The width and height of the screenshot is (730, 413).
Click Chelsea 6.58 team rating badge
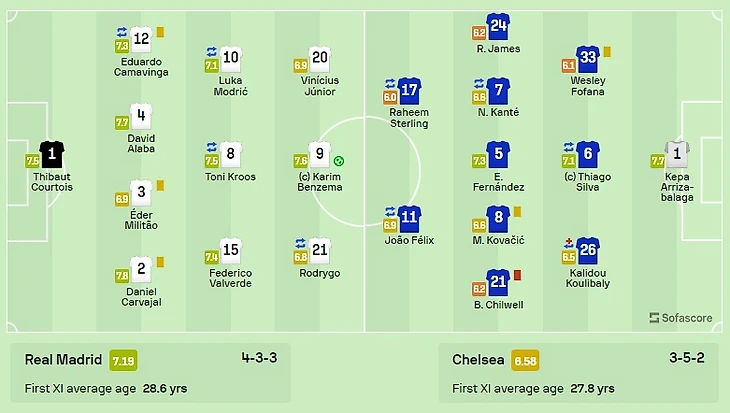tap(524, 359)
